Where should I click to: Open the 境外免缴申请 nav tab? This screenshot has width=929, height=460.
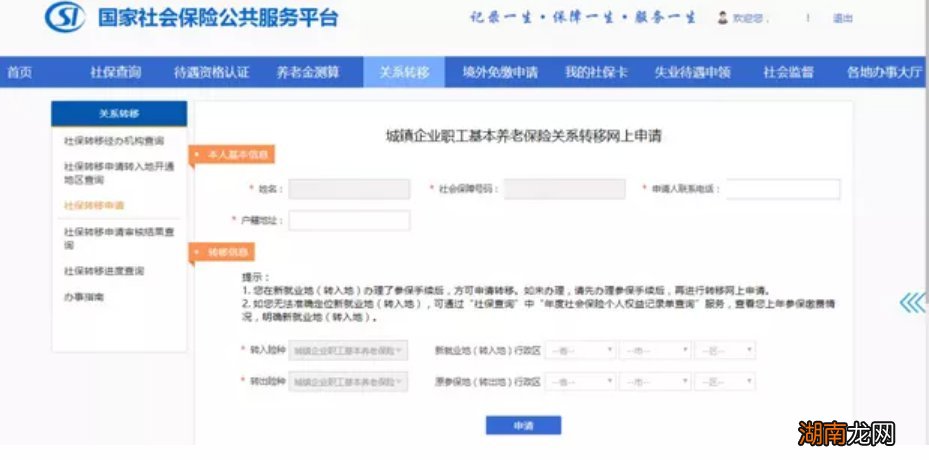[500, 72]
